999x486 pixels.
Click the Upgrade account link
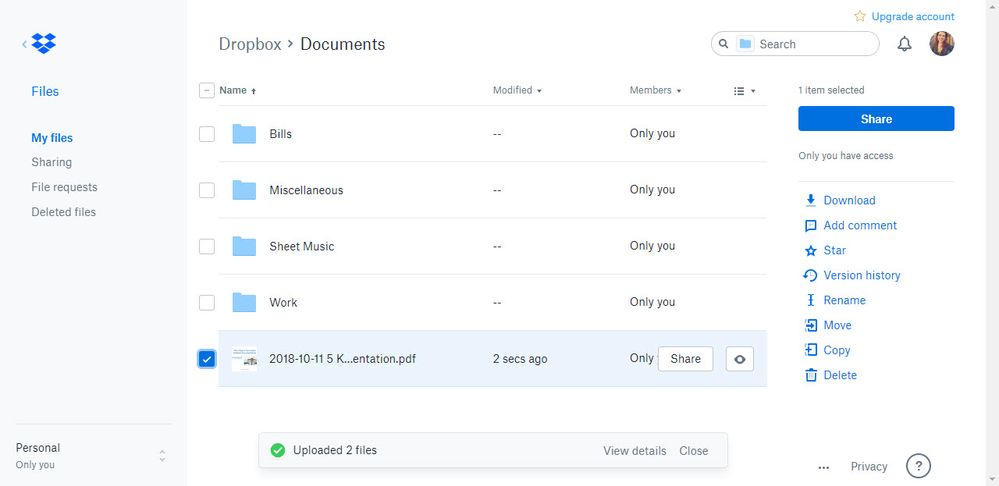[912, 17]
